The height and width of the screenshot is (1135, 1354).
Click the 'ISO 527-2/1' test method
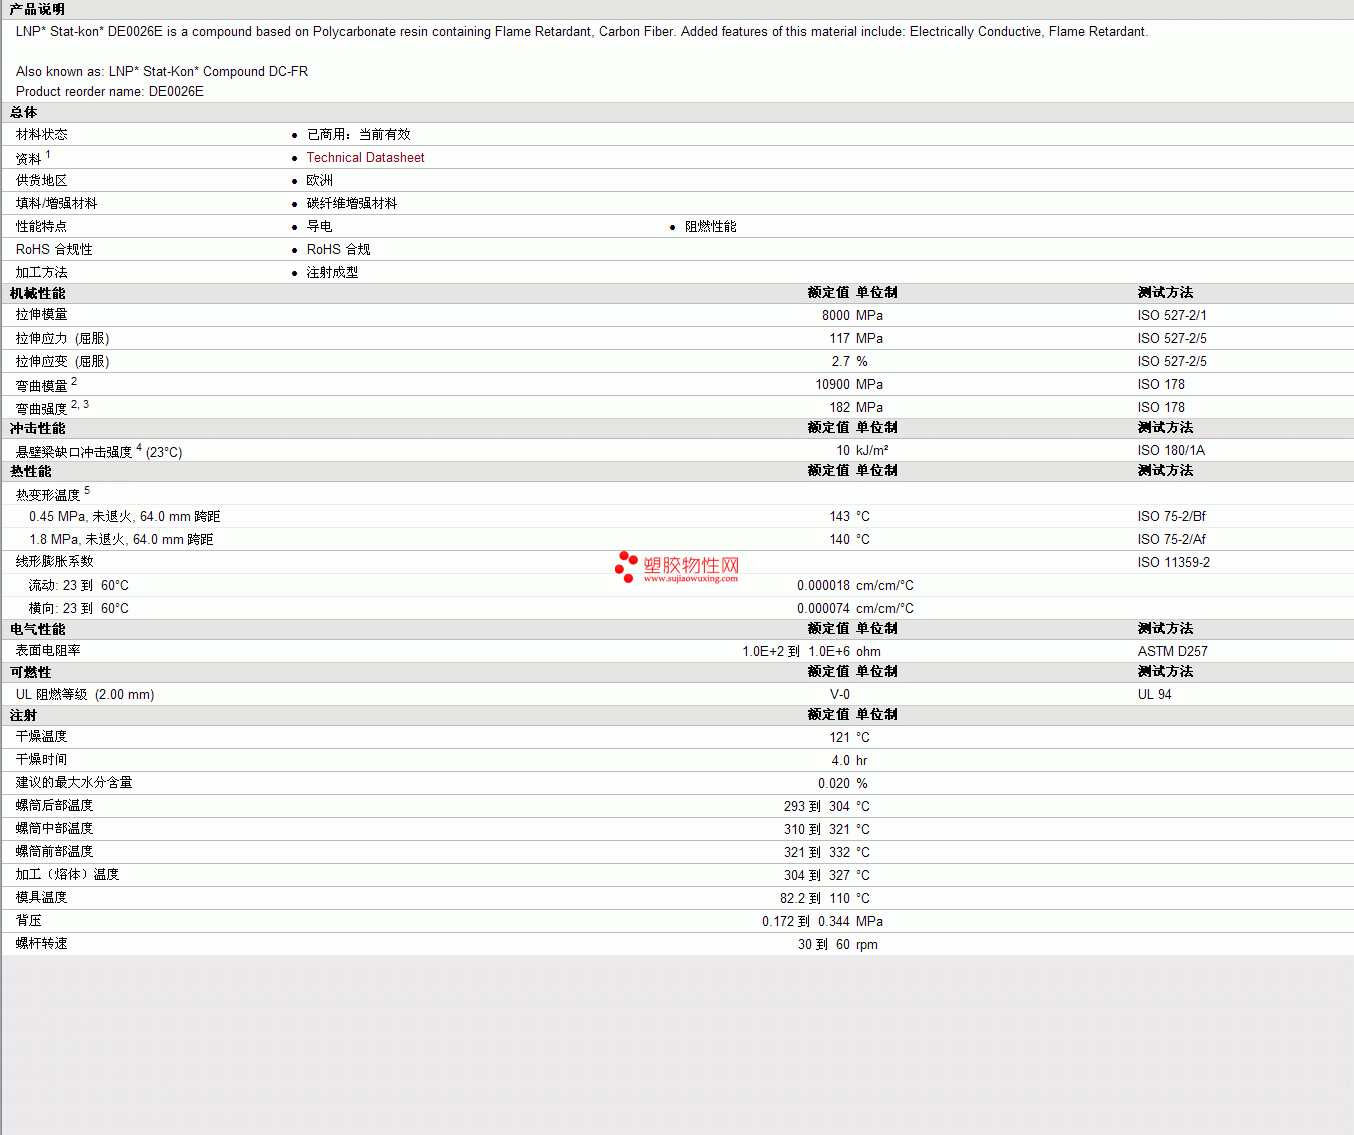pos(1172,315)
